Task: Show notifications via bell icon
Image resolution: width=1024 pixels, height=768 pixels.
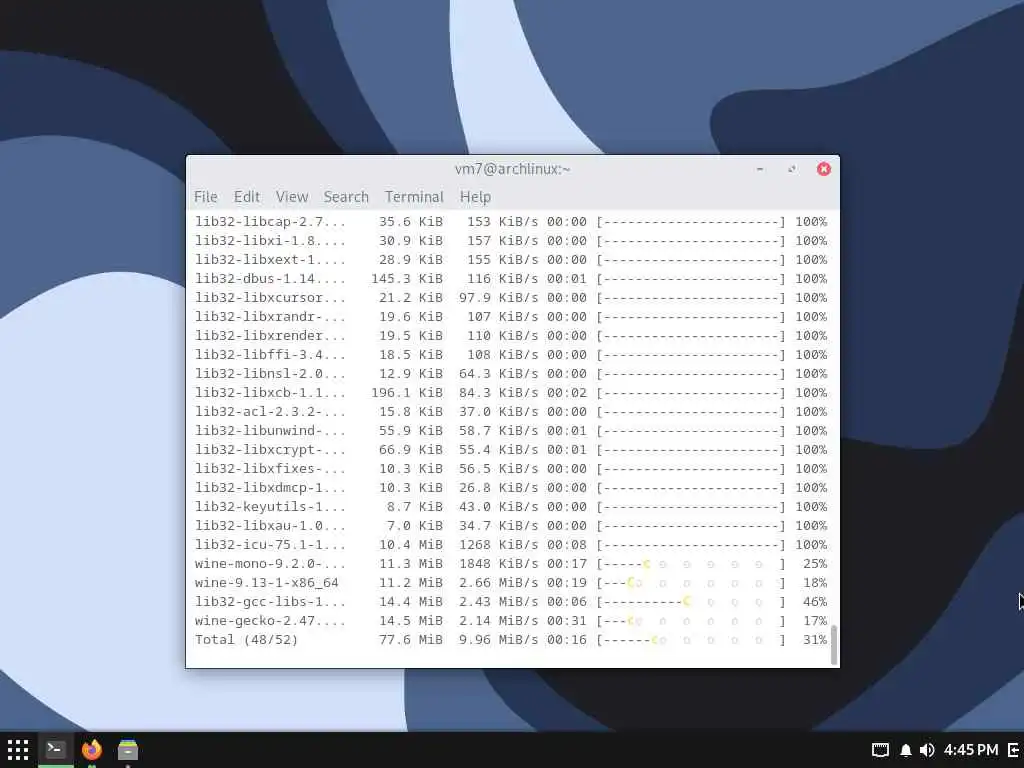Action: pyautogui.click(x=906, y=750)
